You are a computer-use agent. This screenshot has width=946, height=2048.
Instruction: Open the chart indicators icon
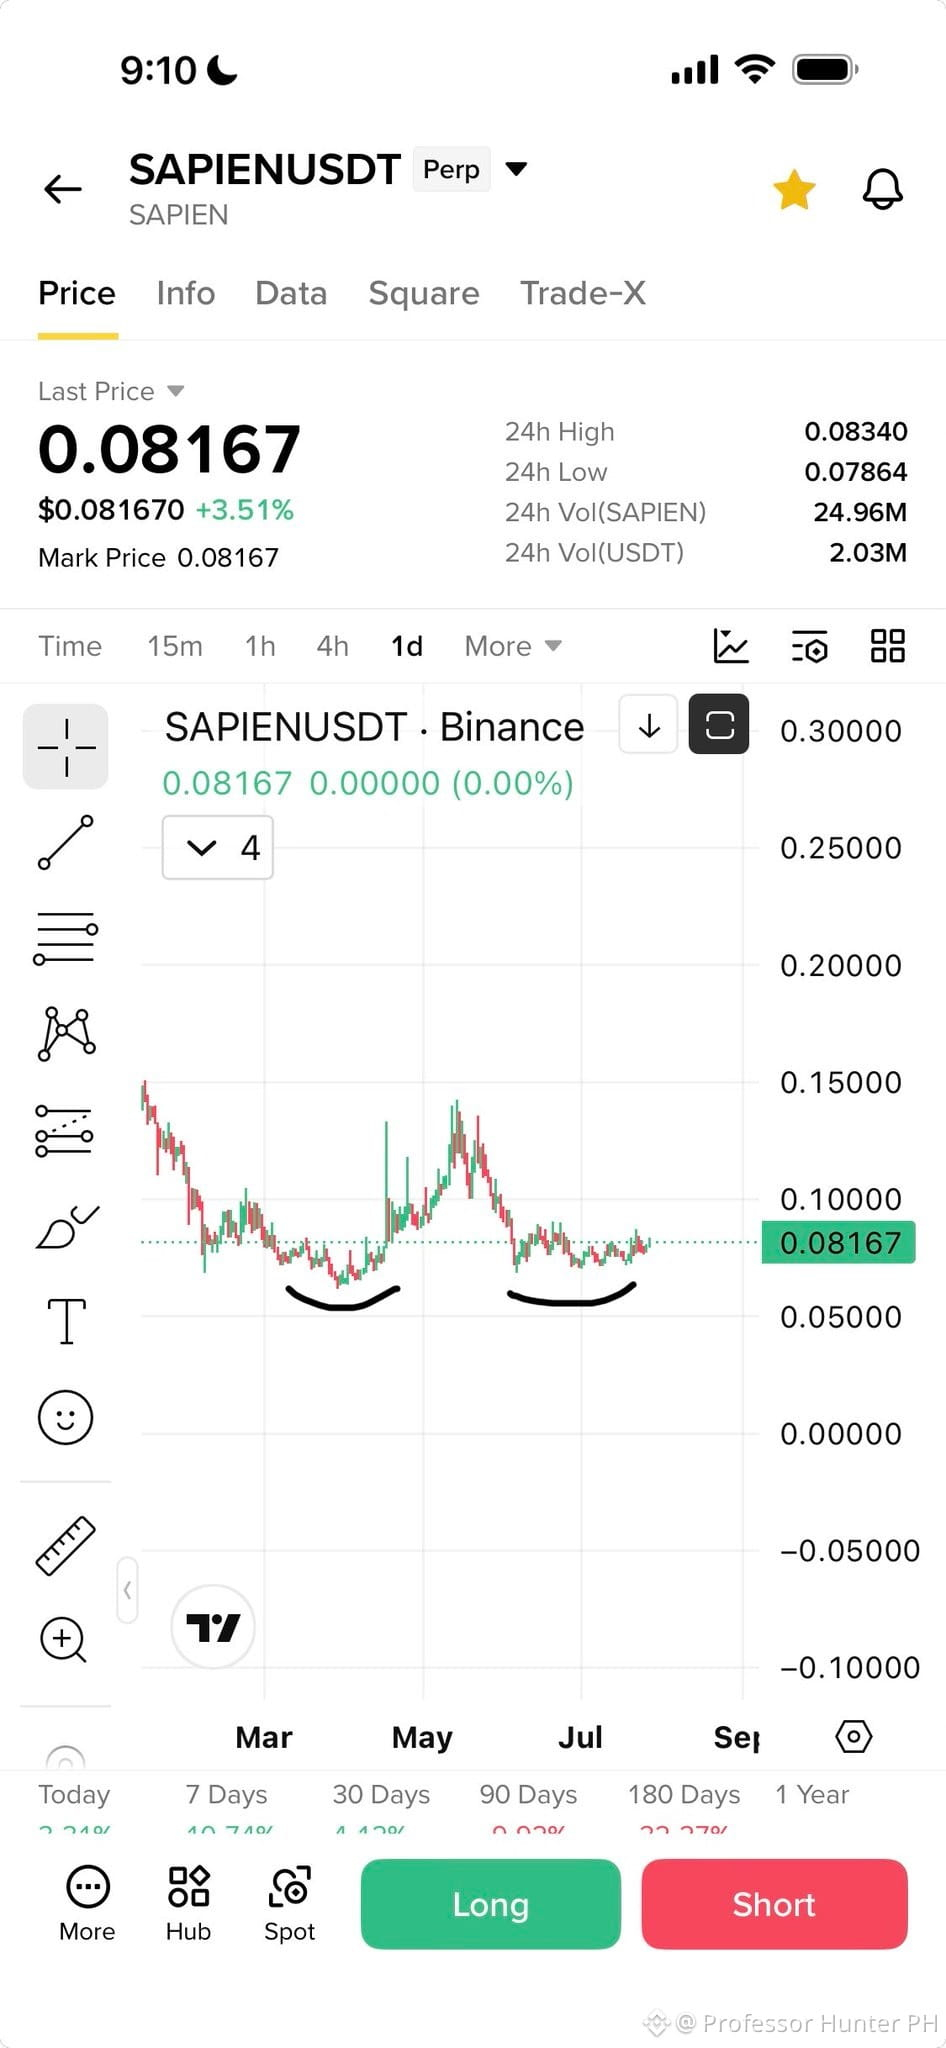pyautogui.click(x=731, y=646)
